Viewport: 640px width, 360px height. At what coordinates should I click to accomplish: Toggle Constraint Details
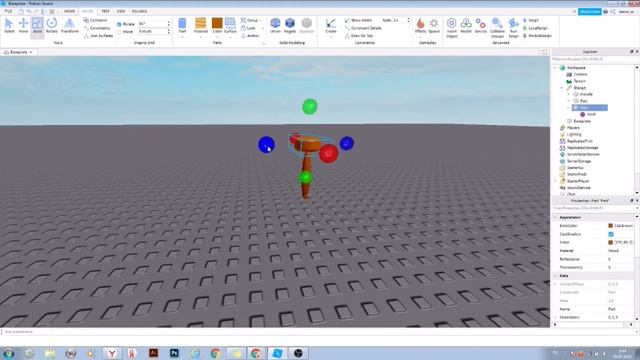[x=363, y=28]
